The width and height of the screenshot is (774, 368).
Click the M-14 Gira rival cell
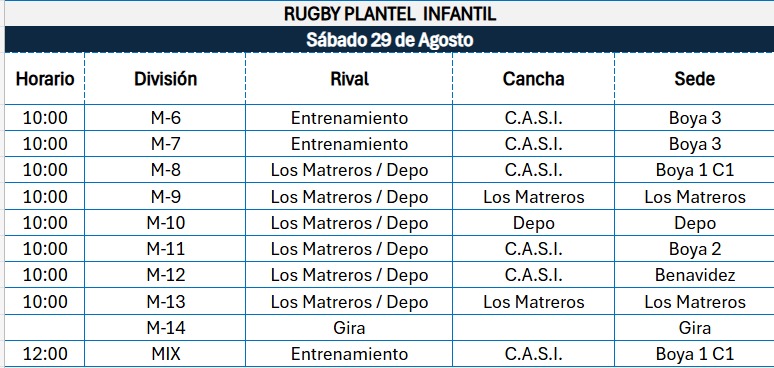click(349, 328)
